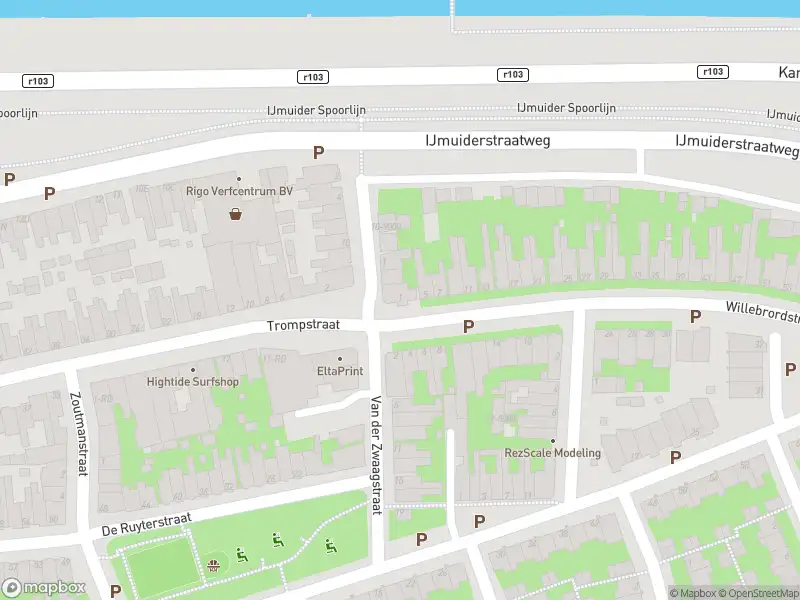This screenshot has height=600, width=800.
Task: Click the RezScale Modeling marker dot
Action: (x=552, y=441)
